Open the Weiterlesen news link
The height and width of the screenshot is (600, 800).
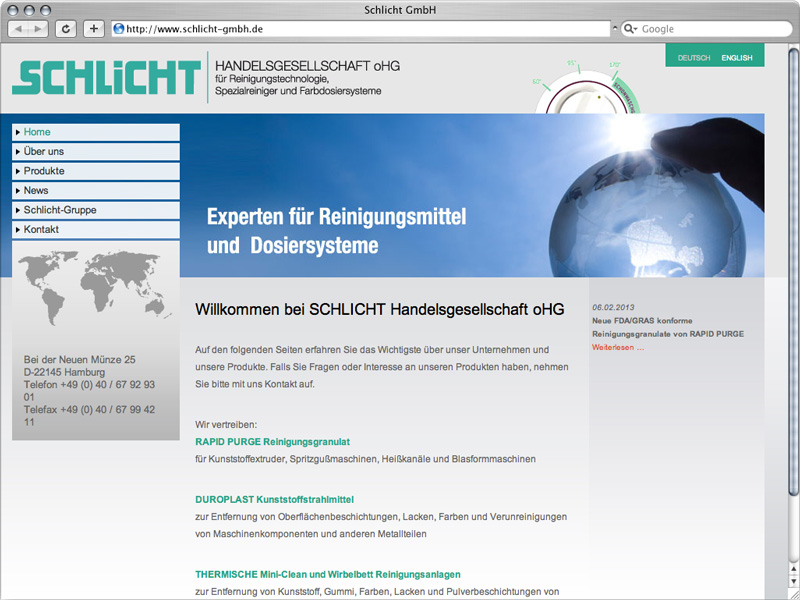(618, 347)
